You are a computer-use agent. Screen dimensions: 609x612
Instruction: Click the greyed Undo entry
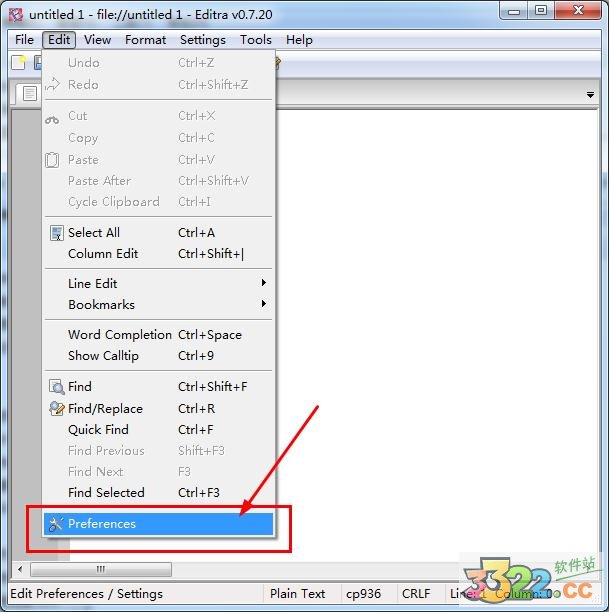158,62
